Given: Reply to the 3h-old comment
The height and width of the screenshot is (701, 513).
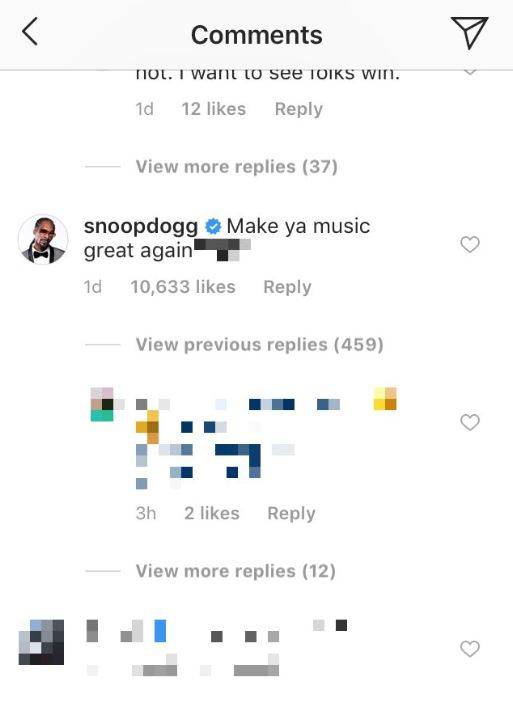Looking at the screenshot, I should (x=291, y=513).
